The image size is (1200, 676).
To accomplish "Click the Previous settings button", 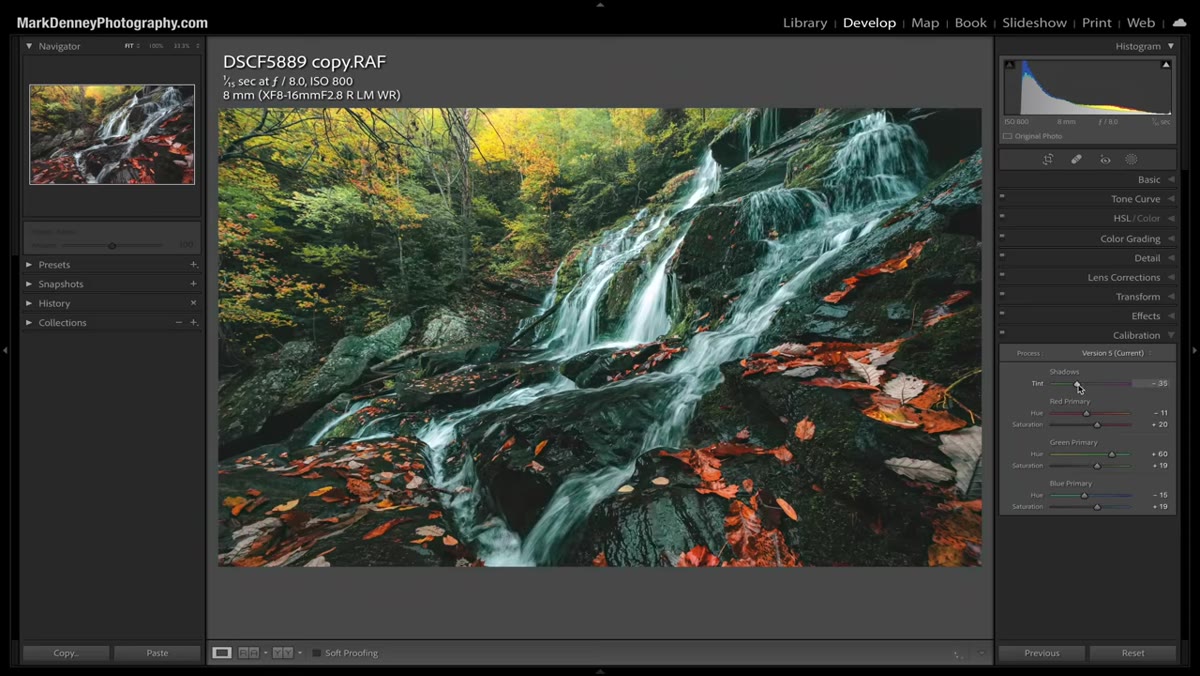I will click(x=1041, y=653).
